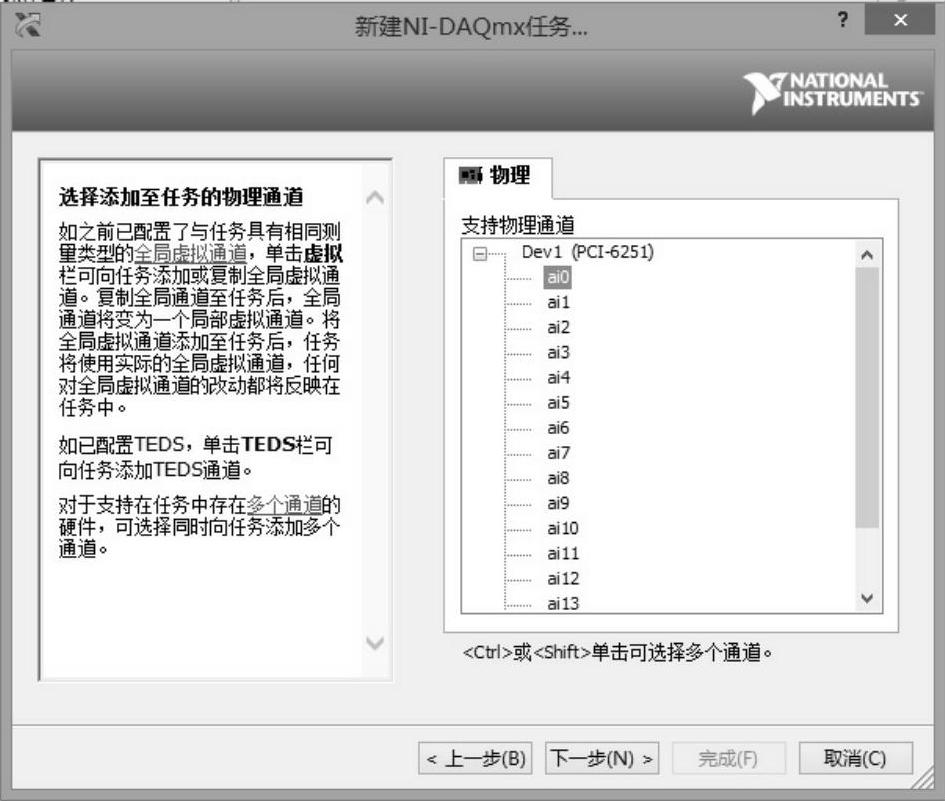Click the channel list scrollbar thumb

[x=867, y=397]
